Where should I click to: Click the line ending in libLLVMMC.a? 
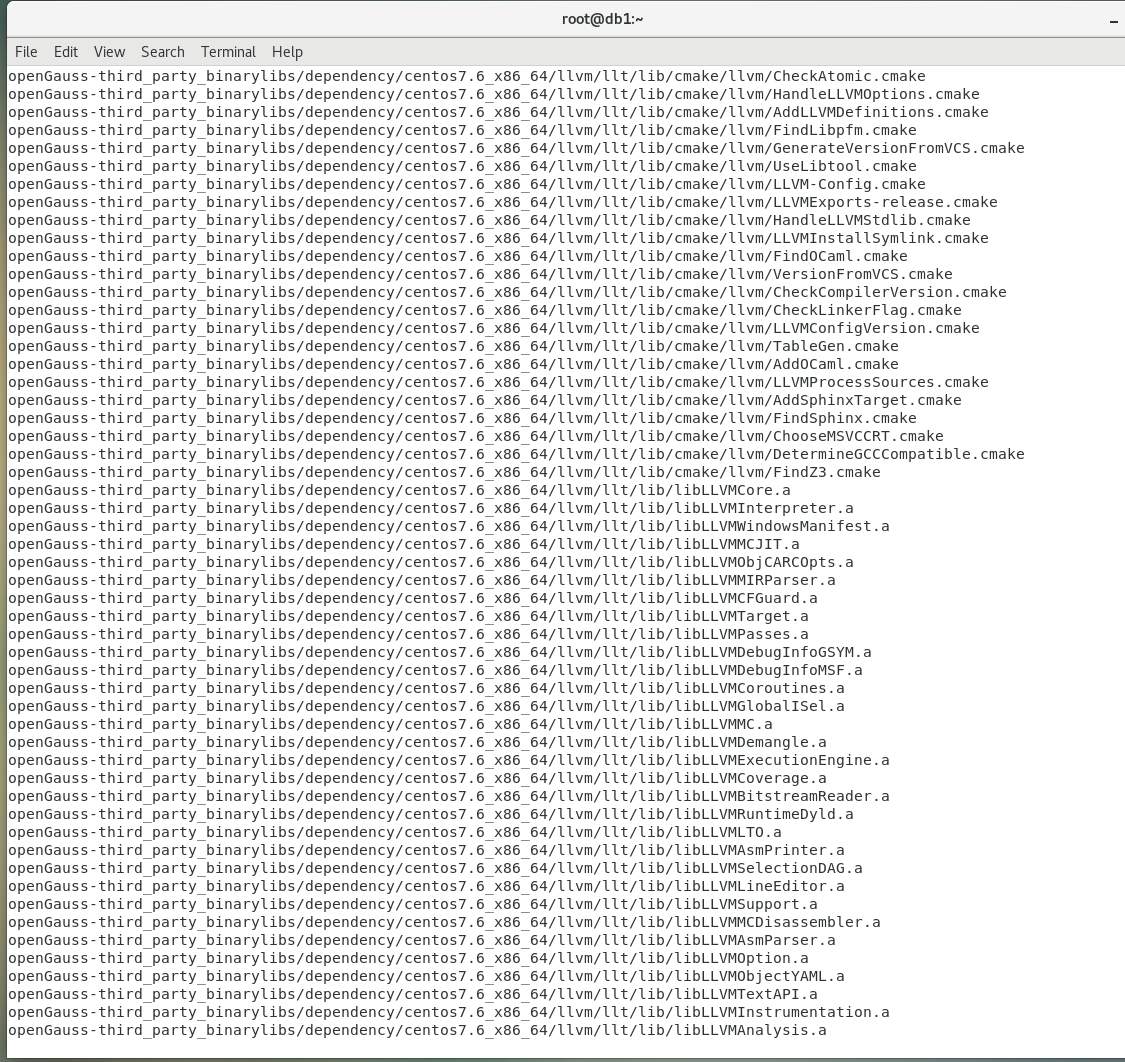pyautogui.click(x=390, y=724)
